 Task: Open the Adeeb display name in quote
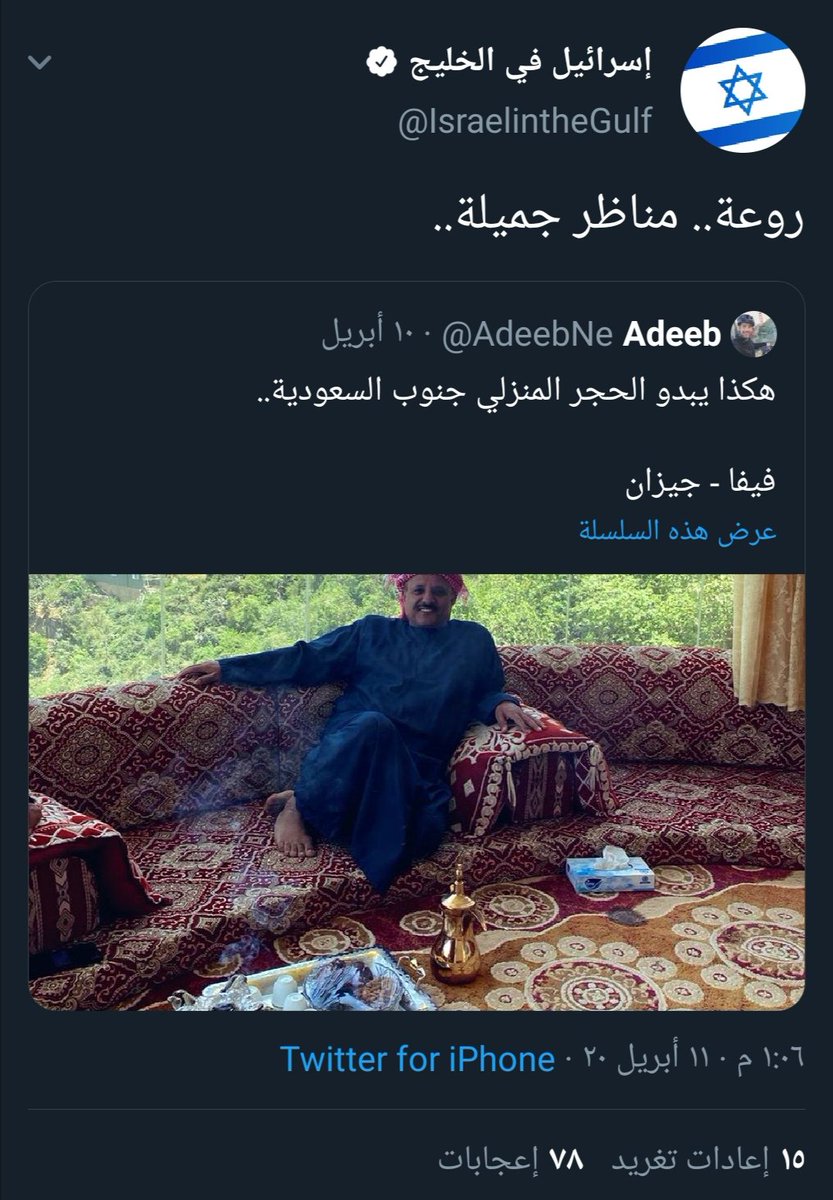pyautogui.click(x=671, y=335)
